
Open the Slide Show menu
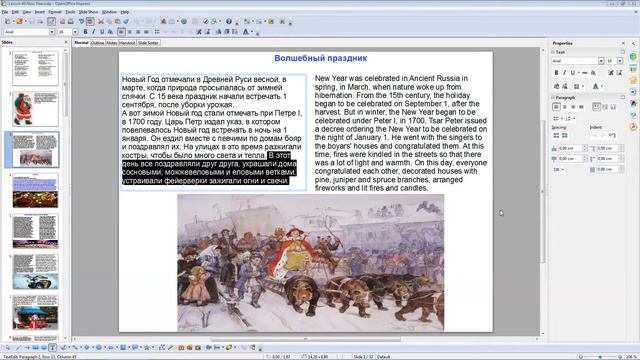point(88,12)
